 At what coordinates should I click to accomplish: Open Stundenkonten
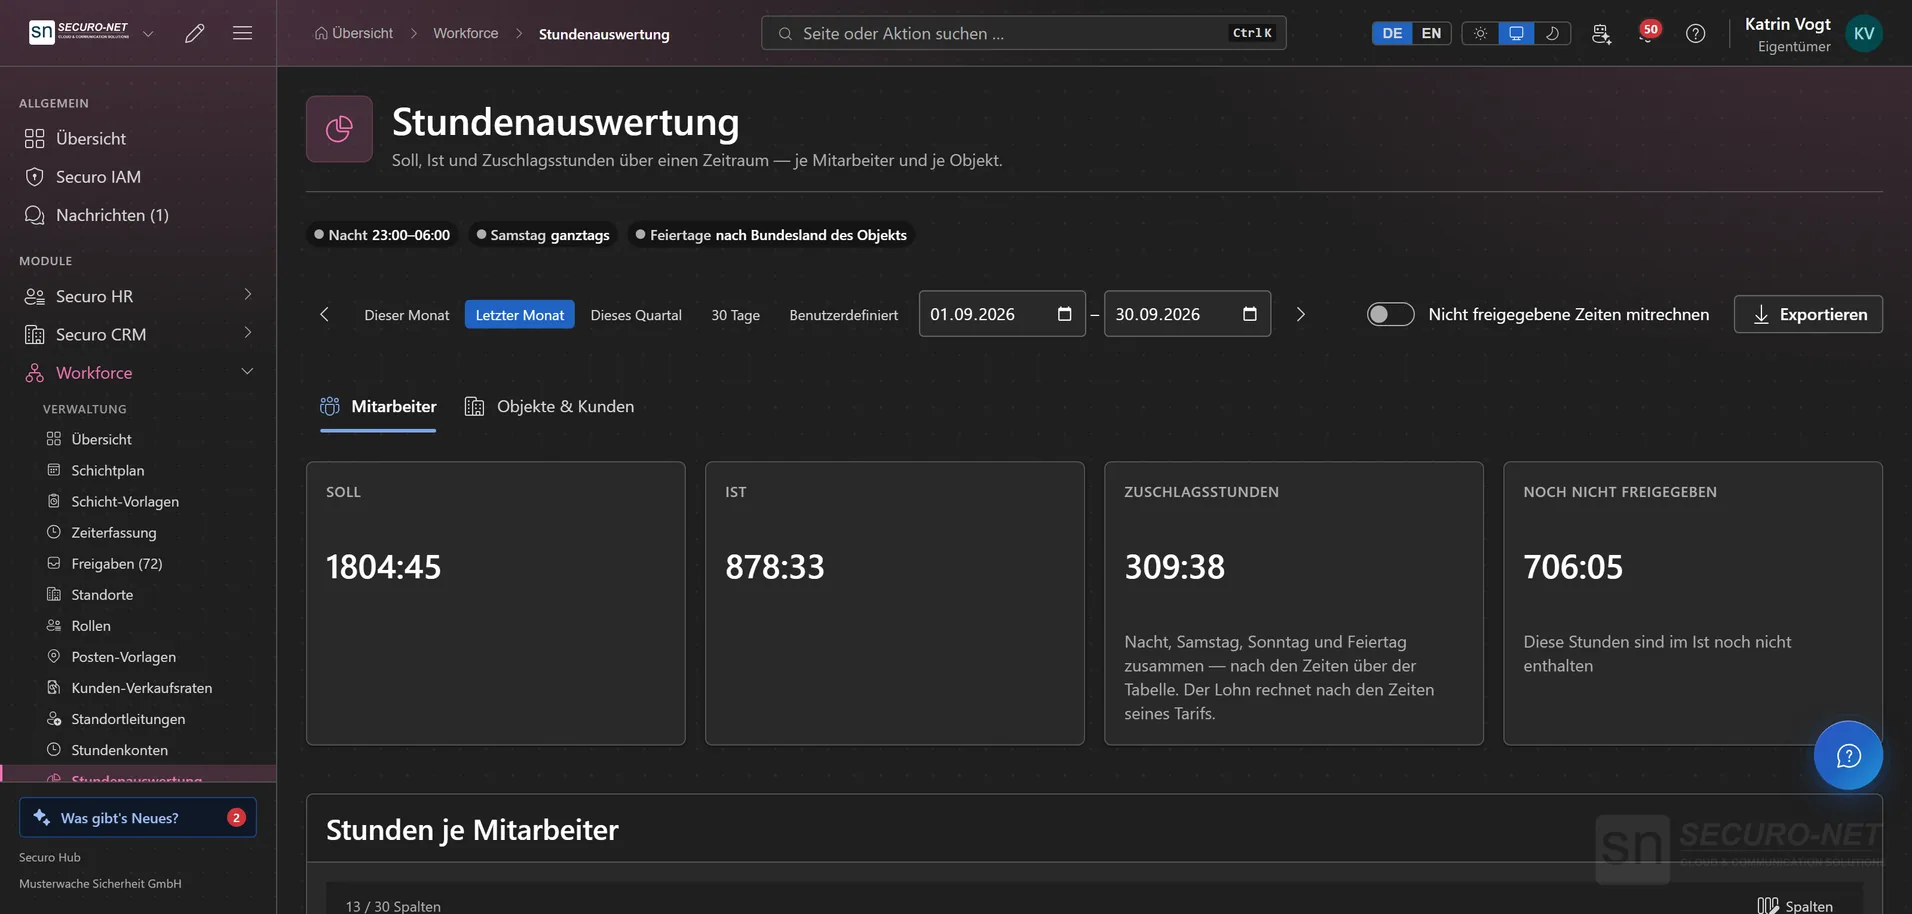point(148,749)
